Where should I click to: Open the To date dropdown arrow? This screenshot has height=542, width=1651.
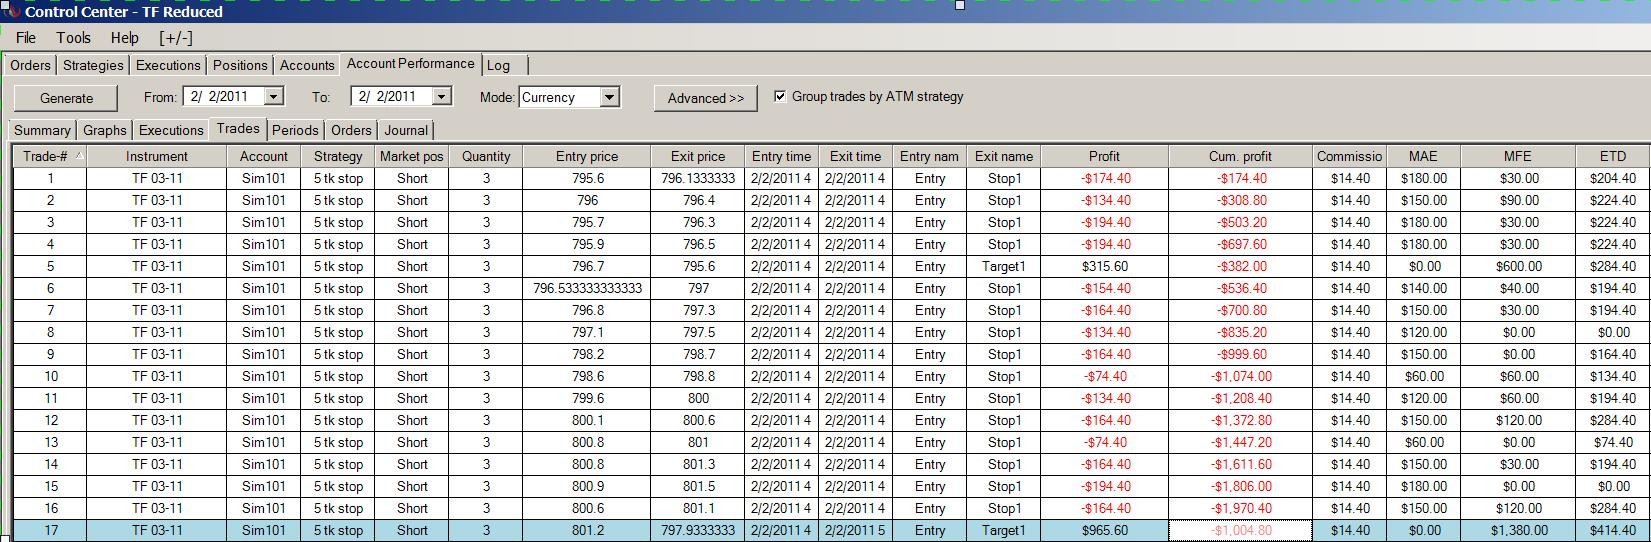(442, 97)
